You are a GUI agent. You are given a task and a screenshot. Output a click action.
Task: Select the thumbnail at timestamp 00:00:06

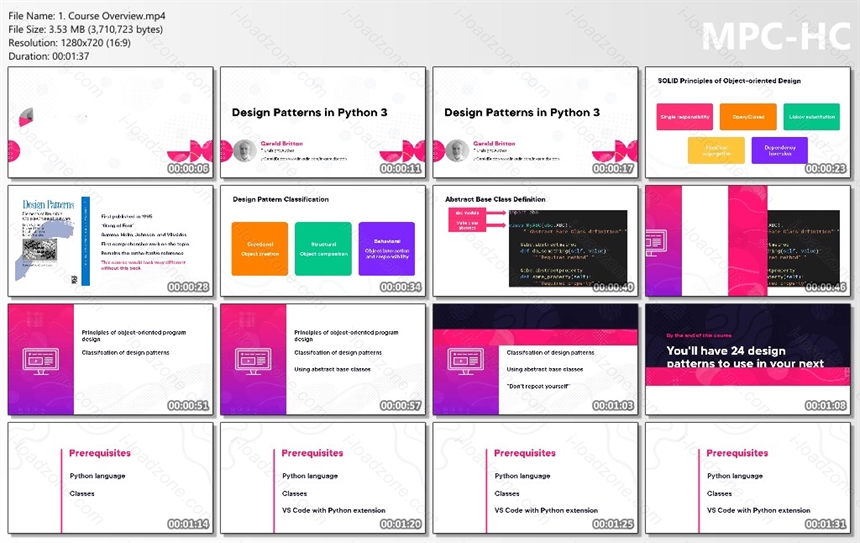point(110,122)
